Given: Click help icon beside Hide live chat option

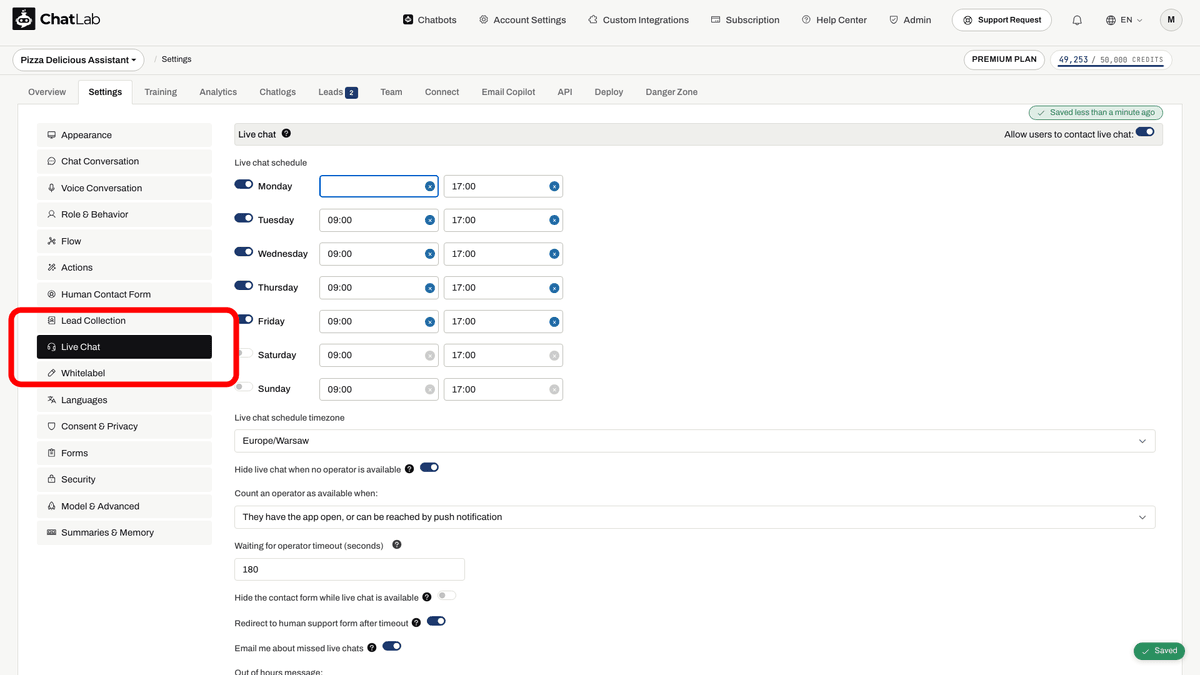Looking at the screenshot, I should point(410,469).
